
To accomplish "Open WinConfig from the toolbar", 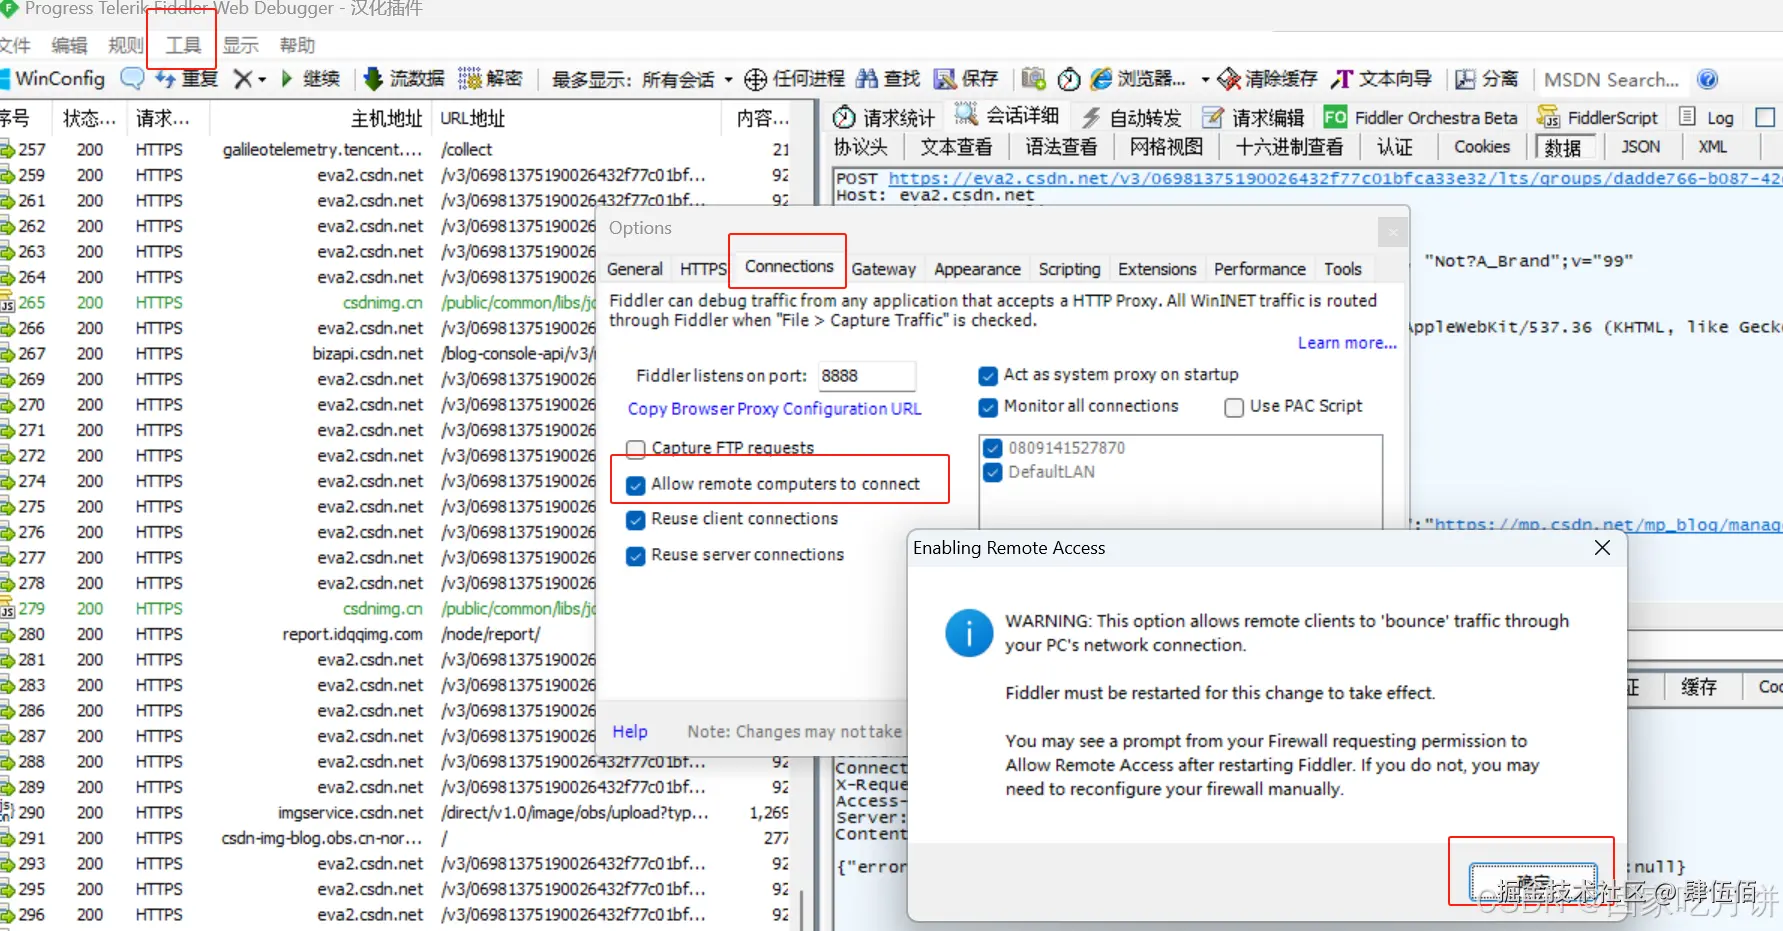I will coord(53,79).
